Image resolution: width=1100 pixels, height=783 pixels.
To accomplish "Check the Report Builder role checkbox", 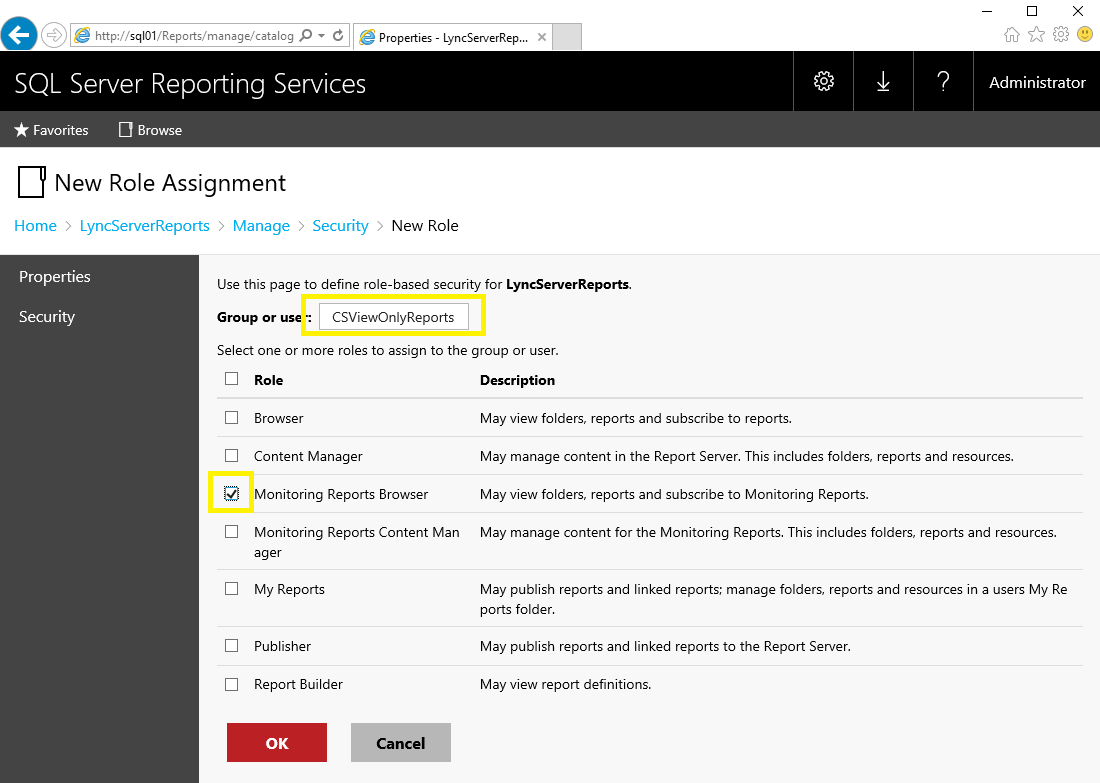I will (232, 684).
